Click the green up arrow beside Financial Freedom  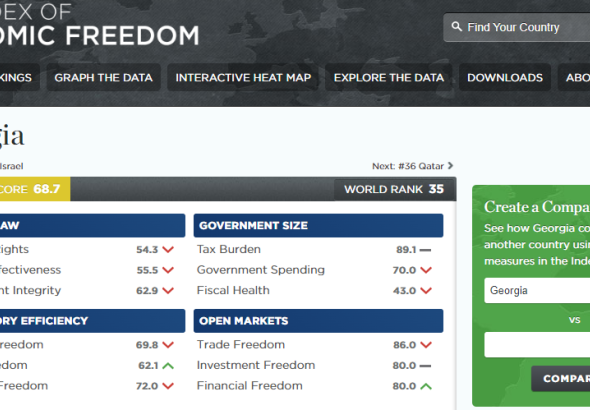pyautogui.click(x=426, y=386)
